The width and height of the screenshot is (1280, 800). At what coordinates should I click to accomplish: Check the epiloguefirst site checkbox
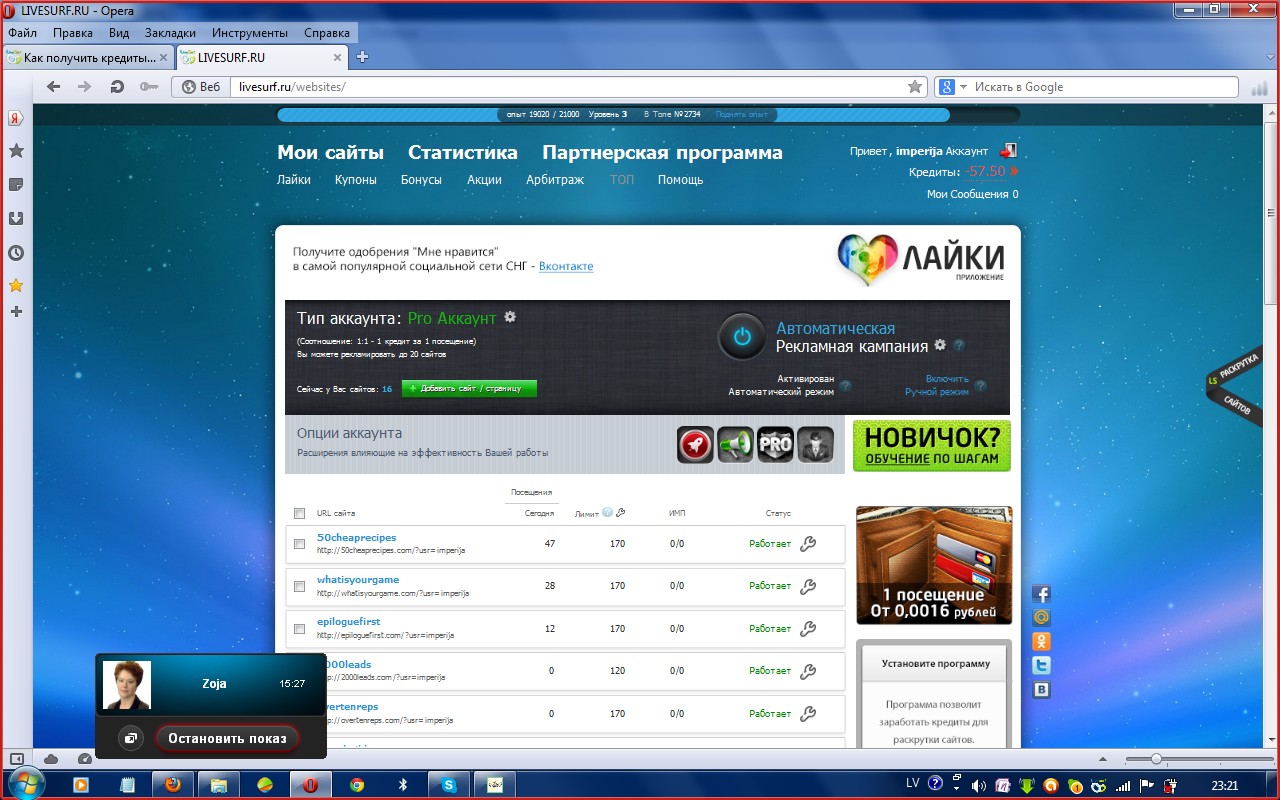pos(299,629)
